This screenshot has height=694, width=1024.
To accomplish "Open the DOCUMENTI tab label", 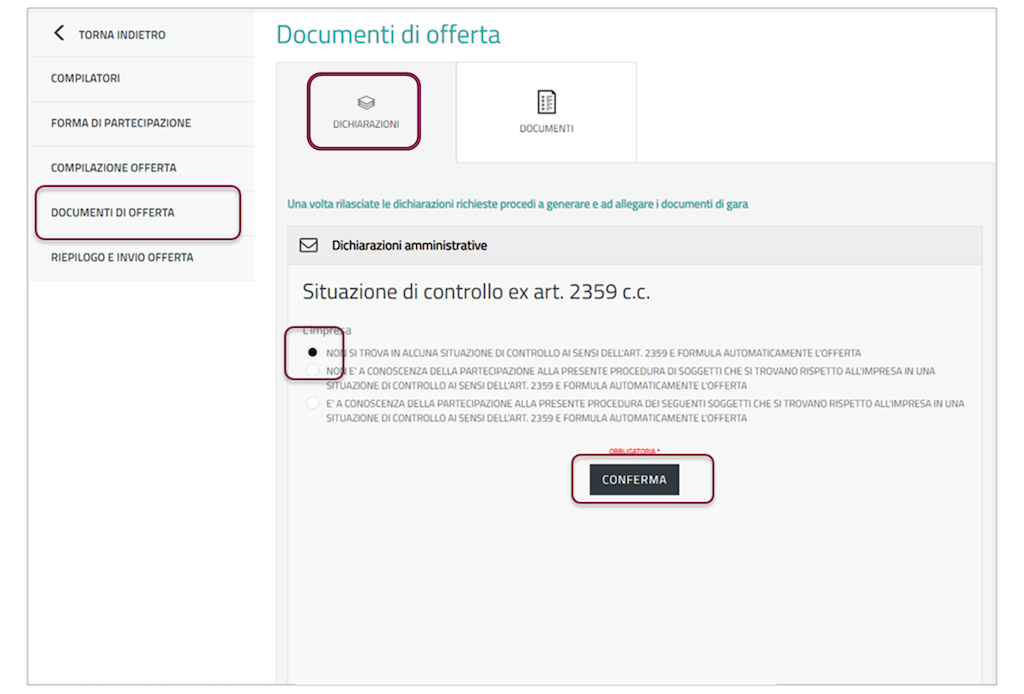I will pos(546,129).
